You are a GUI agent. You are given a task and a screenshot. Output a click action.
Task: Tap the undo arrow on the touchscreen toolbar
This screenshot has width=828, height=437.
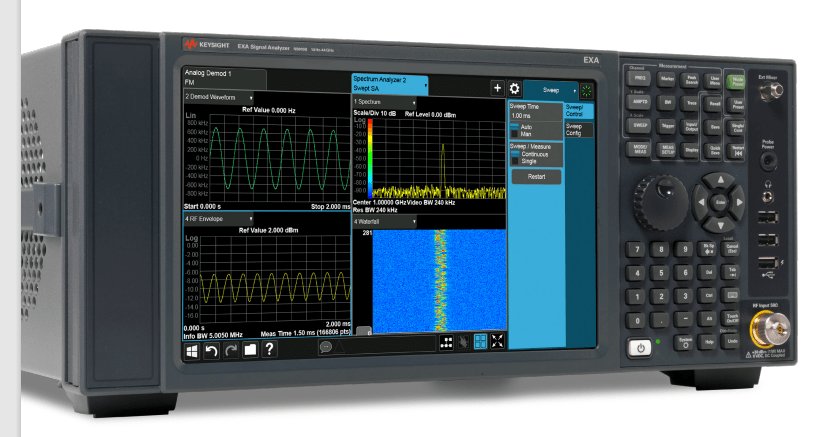[211, 351]
